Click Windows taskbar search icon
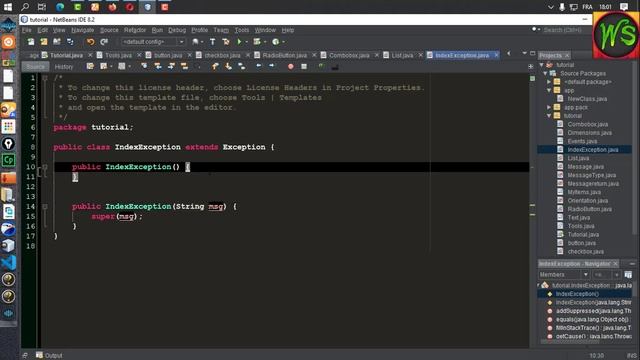640x360 pixels. pos(25,7)
